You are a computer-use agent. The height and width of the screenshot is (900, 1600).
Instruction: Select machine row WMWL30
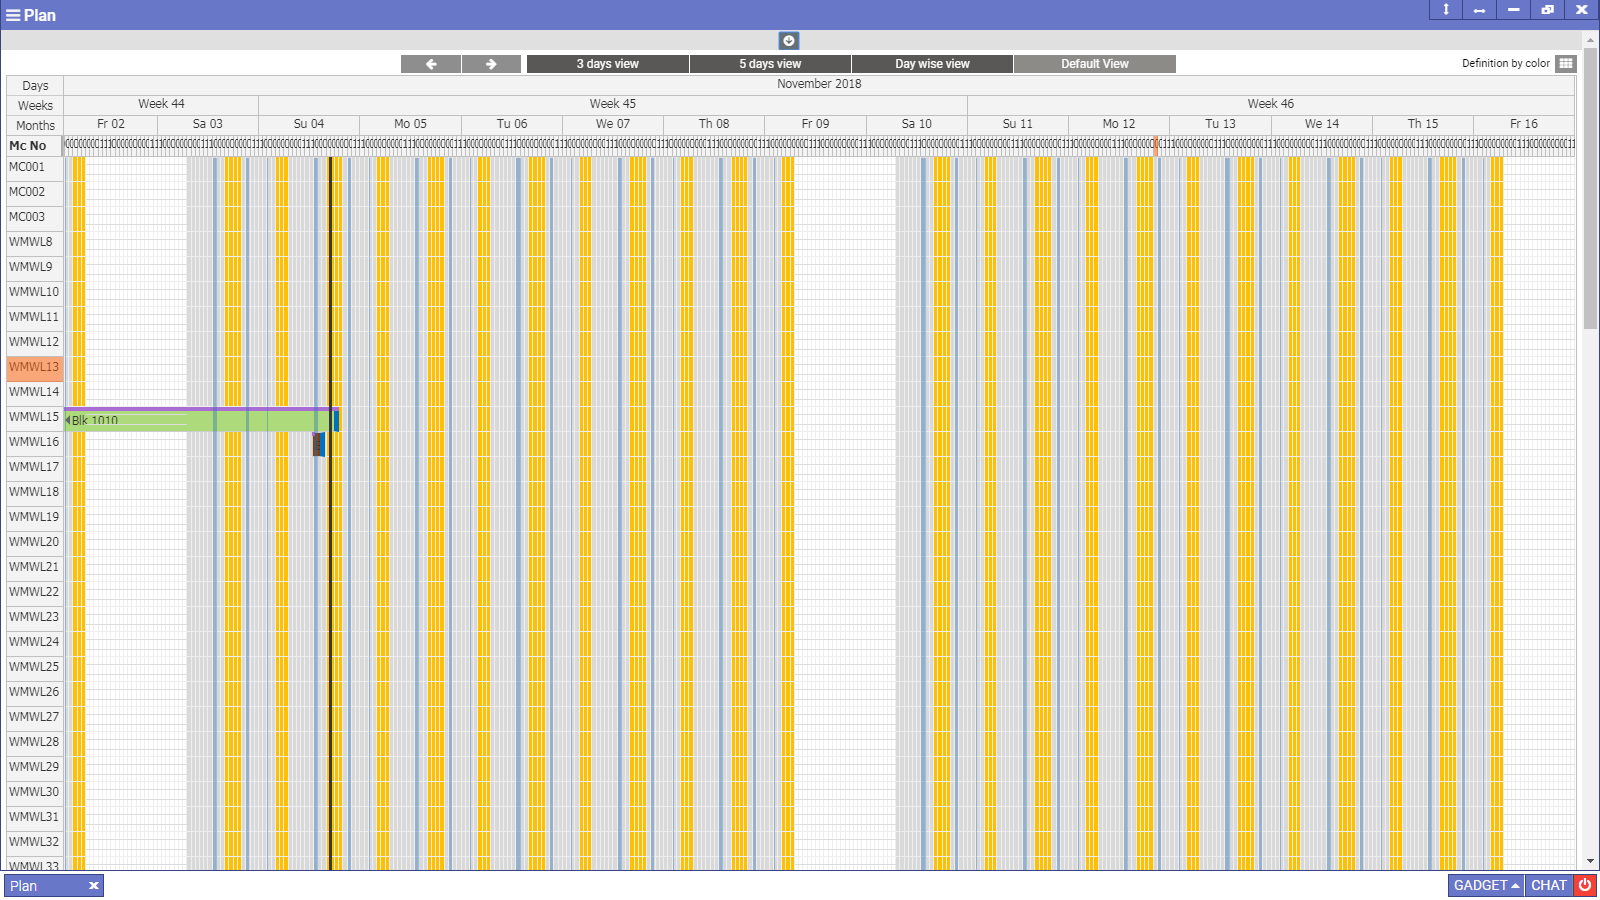[x=35, y=792]
